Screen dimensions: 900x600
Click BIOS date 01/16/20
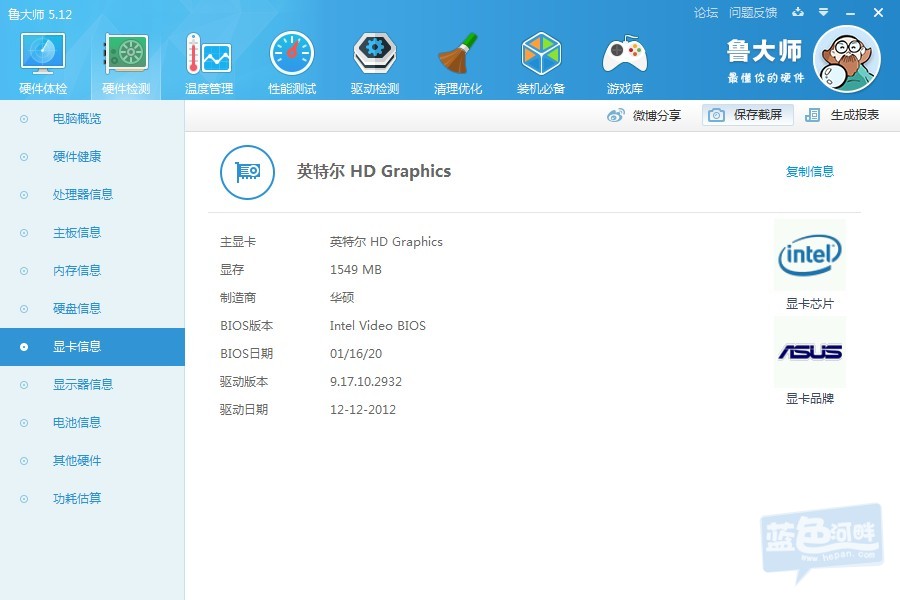click(356, 354)
